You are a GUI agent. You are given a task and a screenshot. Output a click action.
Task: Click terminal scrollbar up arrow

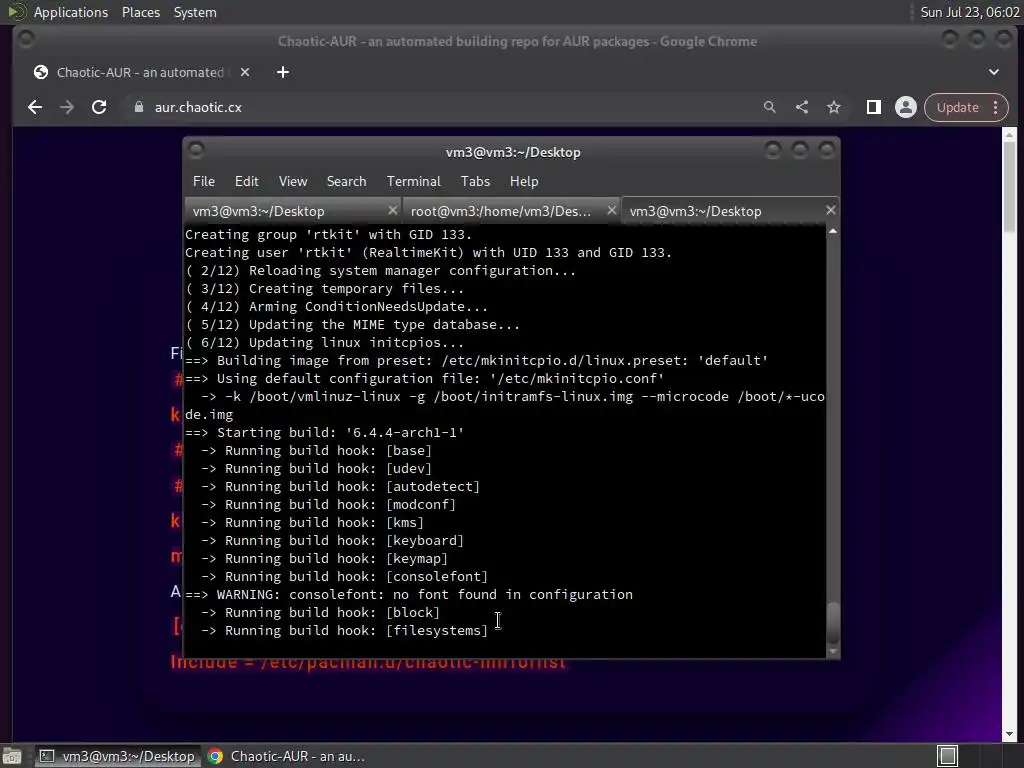[833, 231]
